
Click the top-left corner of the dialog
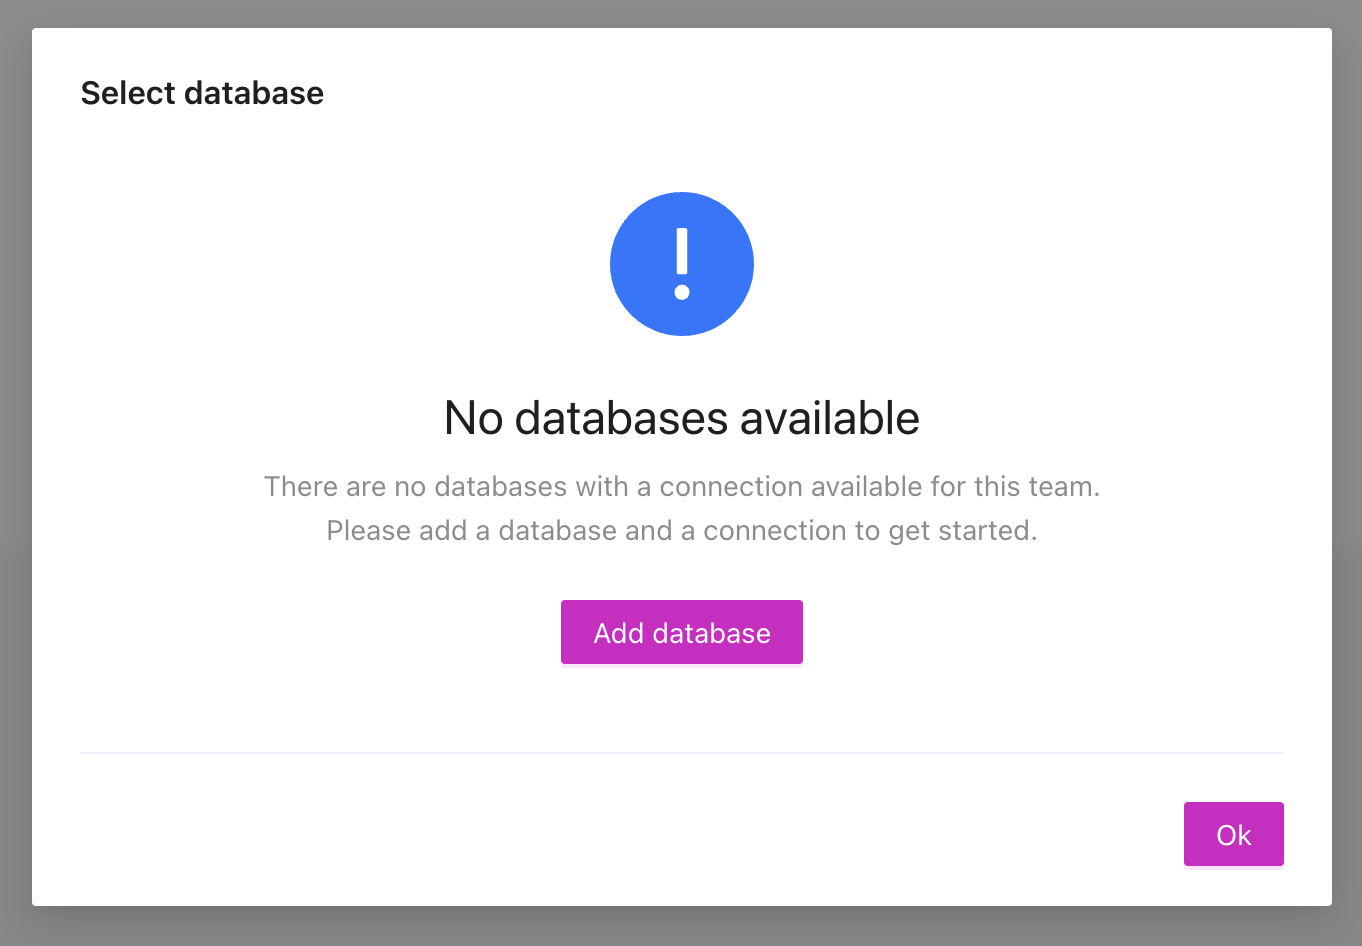click(x=45, y=42)
